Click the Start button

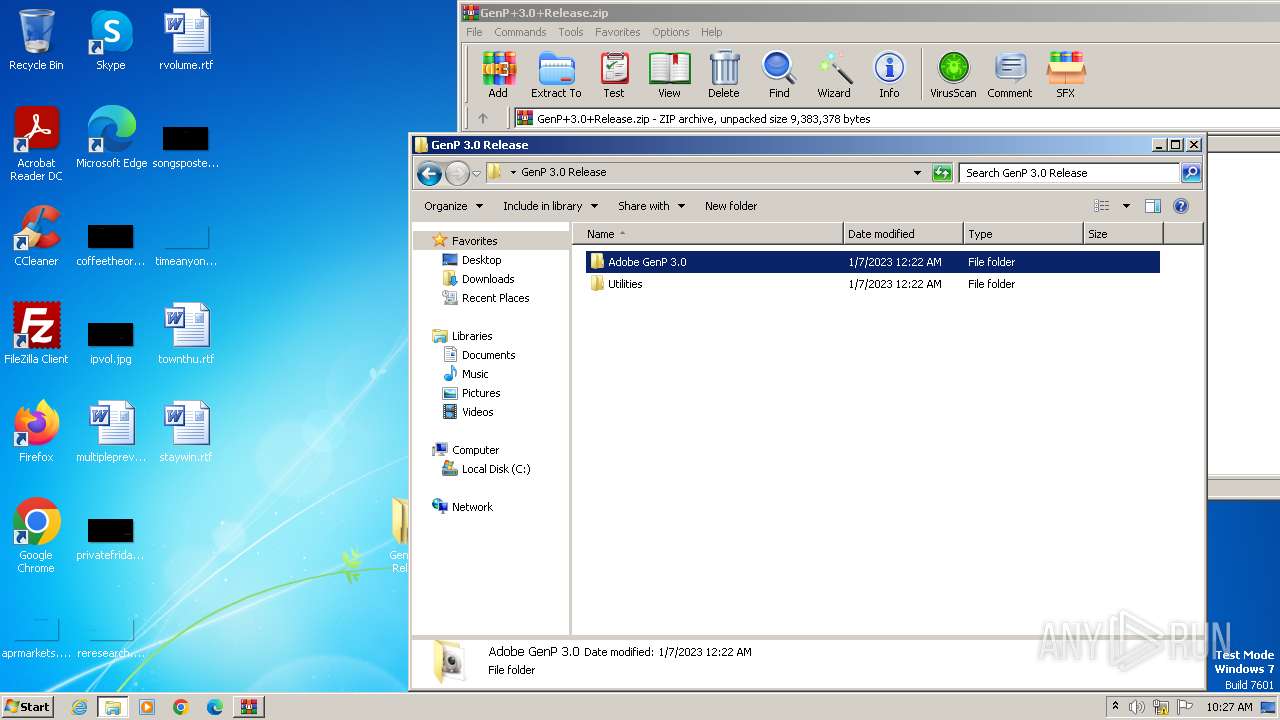tap(27, 706)
